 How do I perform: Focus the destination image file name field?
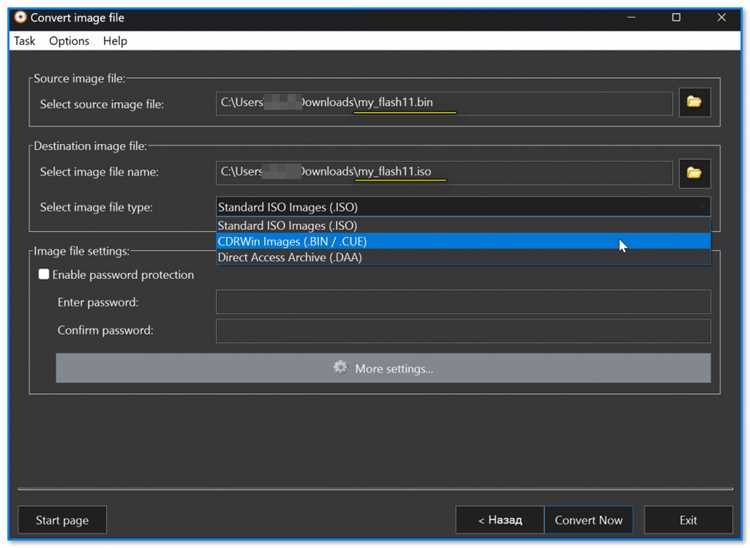point(444,172)
